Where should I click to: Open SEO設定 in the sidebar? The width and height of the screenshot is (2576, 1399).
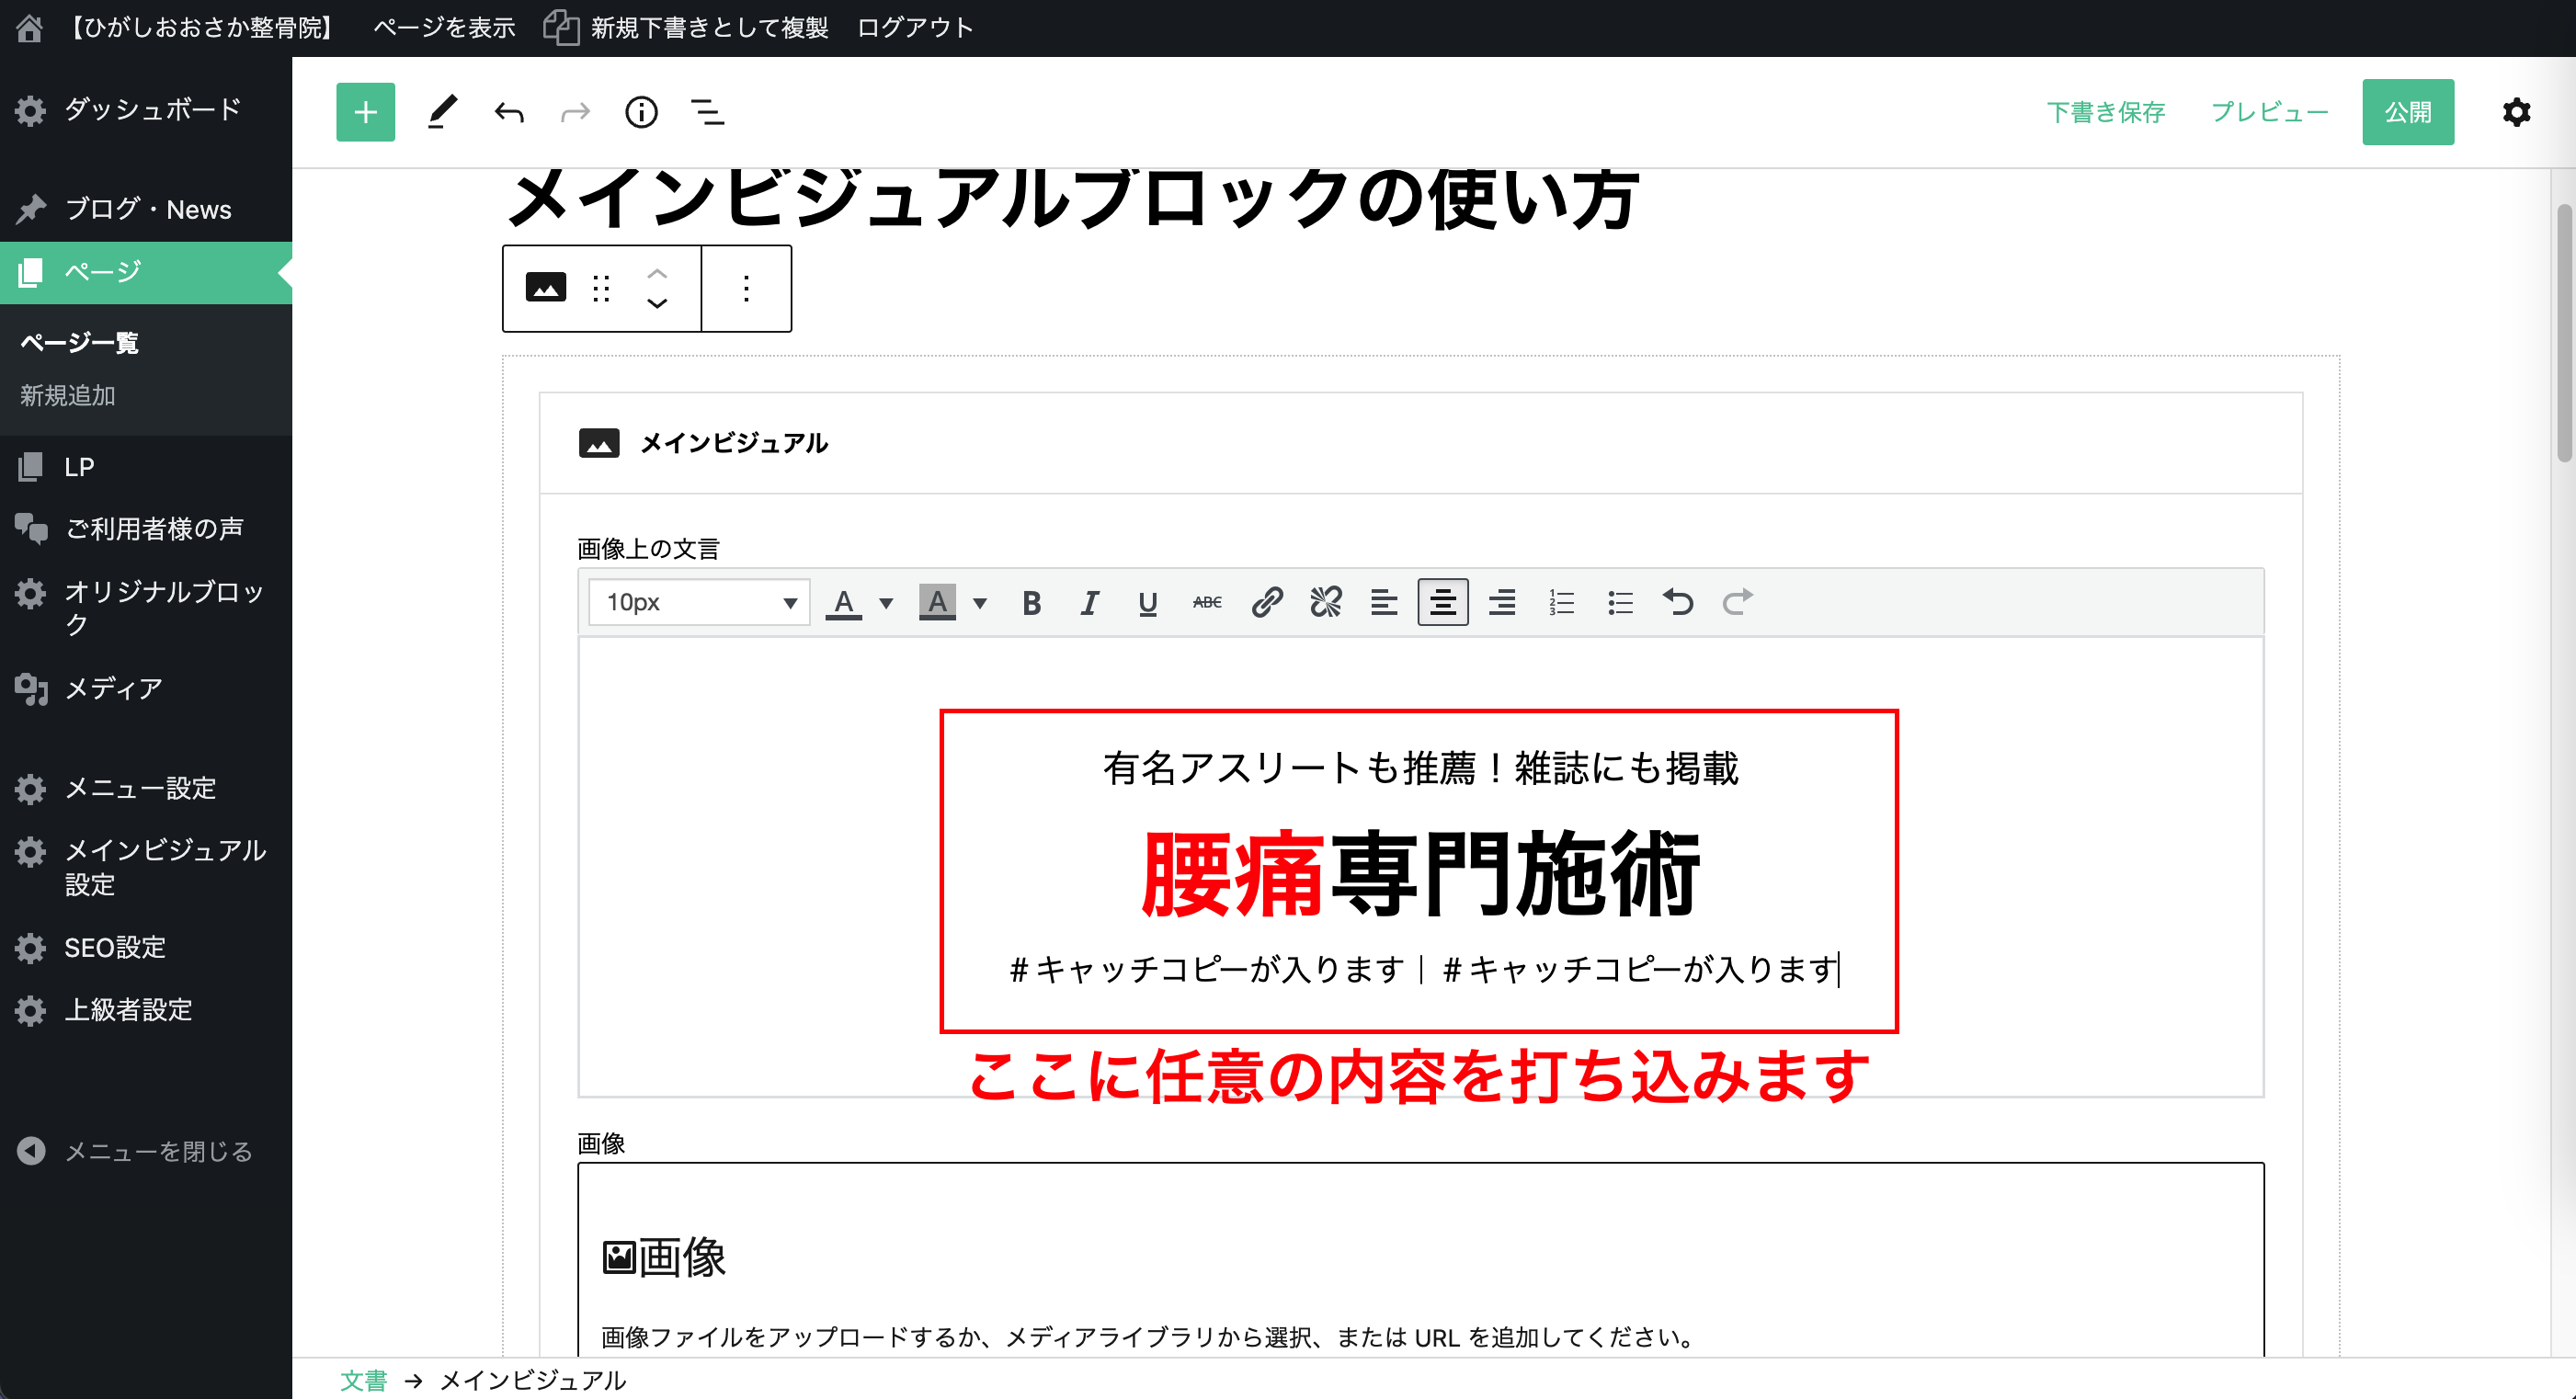(115, 947)
